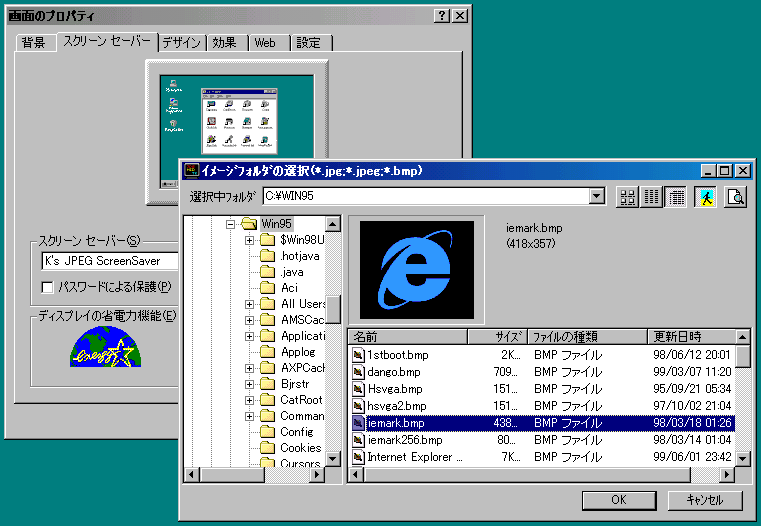The height and width of the screenshot is (526, 761).
Task: Click the Win95 open folder icon
Action: [249, 224]
